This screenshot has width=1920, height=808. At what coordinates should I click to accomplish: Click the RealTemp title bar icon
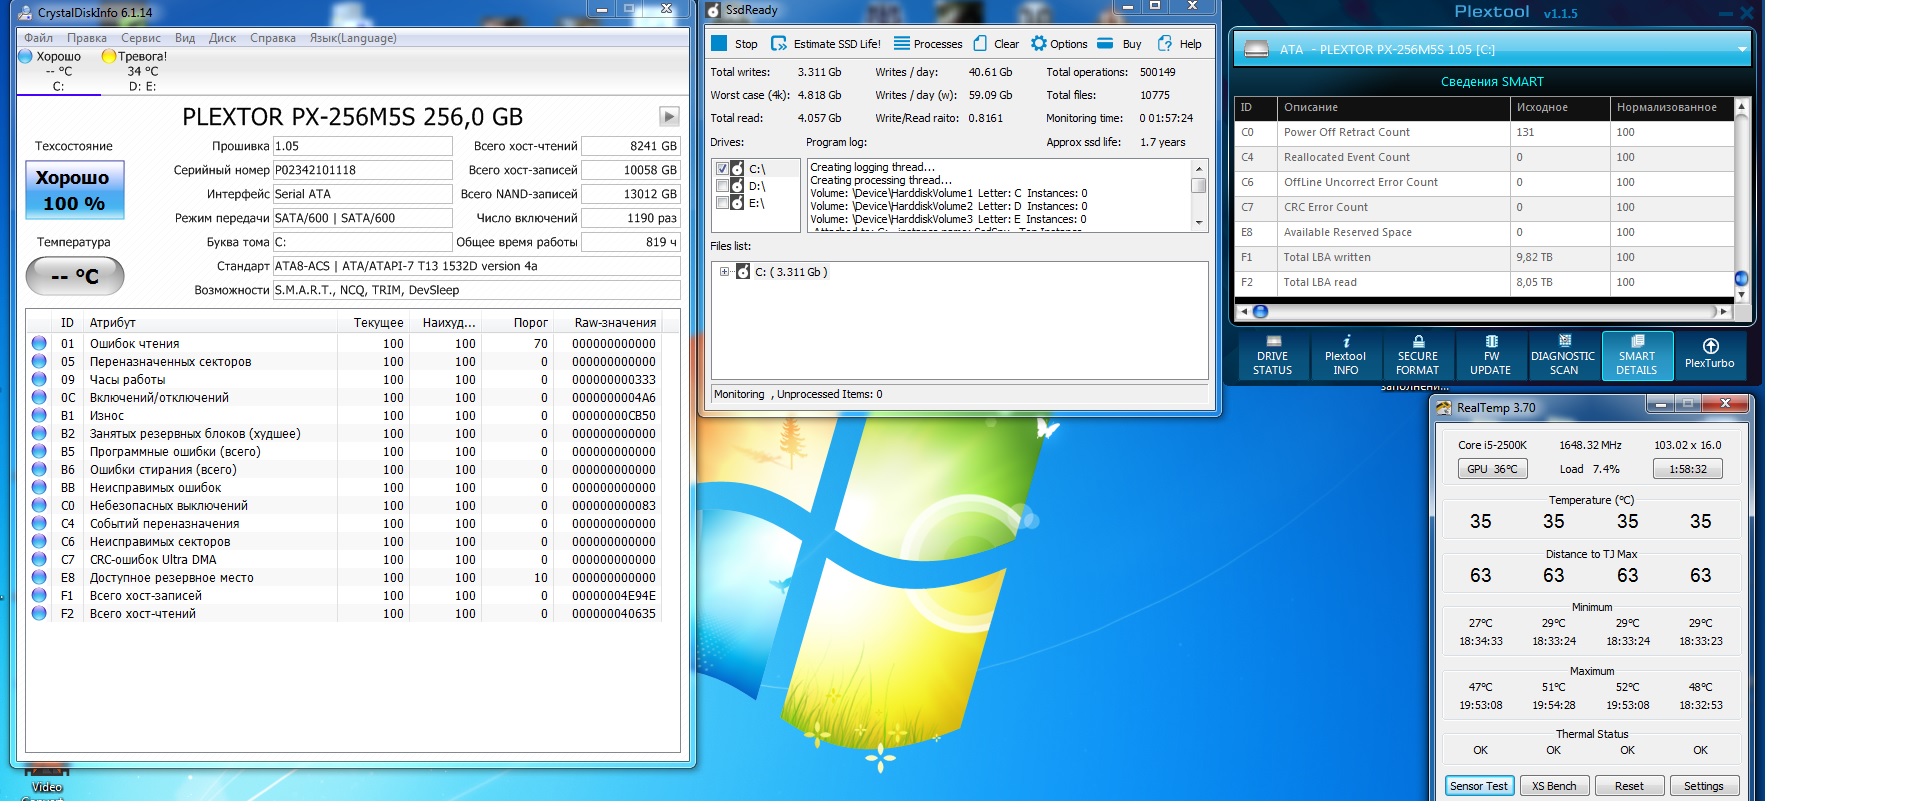(x=1443, y=408)
